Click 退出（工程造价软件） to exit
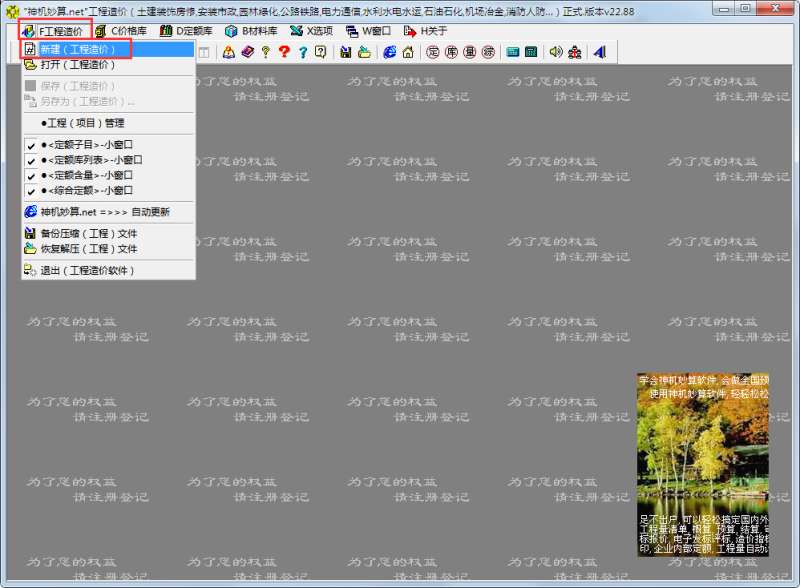The height and width of the screenshot is (588, 800). coord(86,270)
